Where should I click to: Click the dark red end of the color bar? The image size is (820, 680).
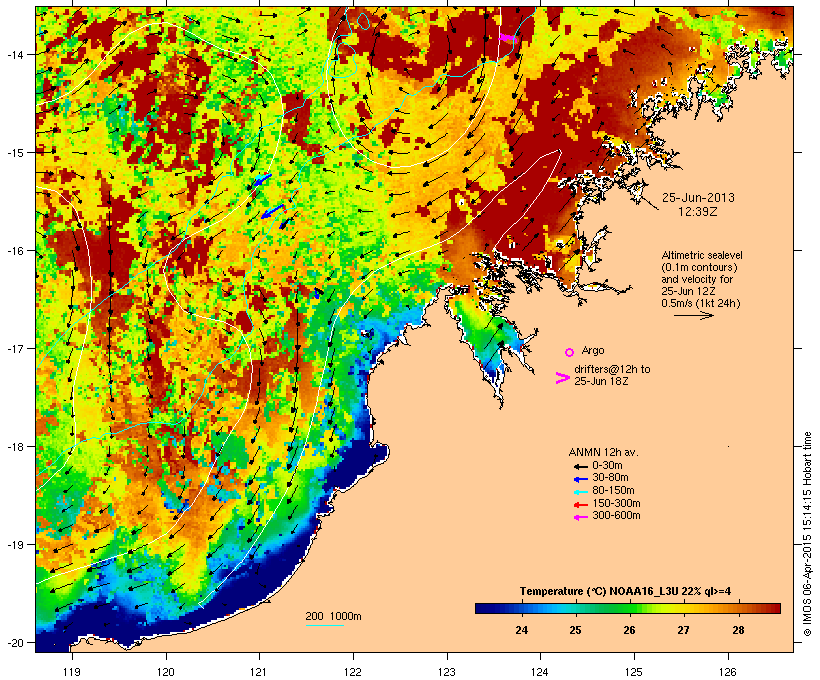coord(774,608)
